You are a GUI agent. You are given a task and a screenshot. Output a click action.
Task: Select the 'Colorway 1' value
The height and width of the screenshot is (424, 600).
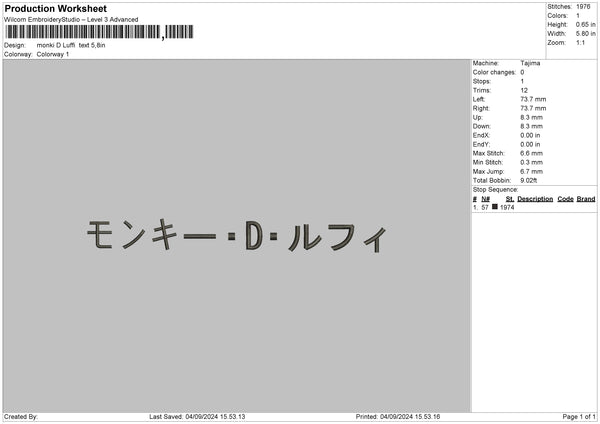click(x=53, y=54)
